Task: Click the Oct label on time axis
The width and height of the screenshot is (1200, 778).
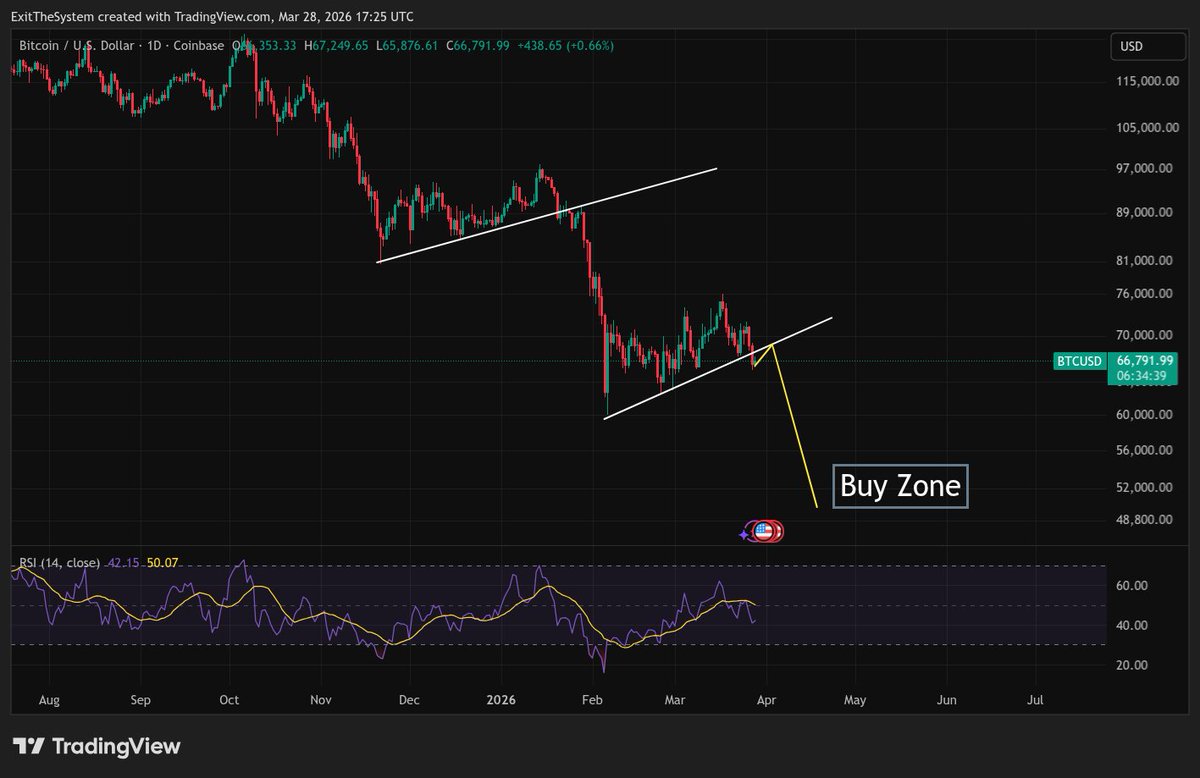Action: (x=229, y=701)
